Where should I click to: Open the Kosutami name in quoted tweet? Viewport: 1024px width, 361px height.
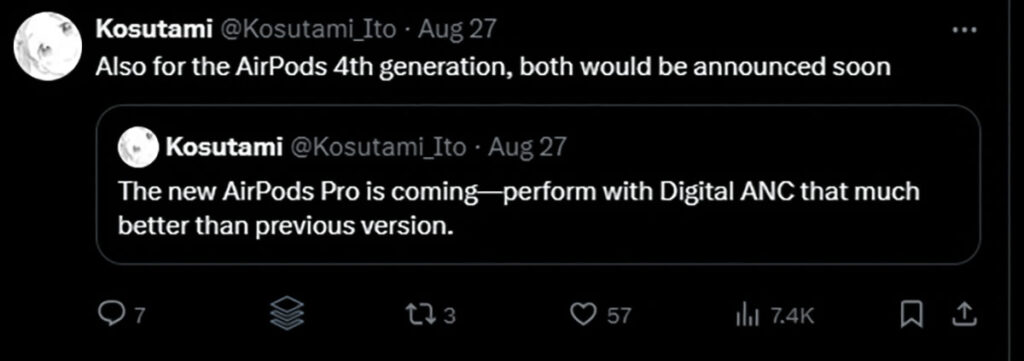point(224,148)
